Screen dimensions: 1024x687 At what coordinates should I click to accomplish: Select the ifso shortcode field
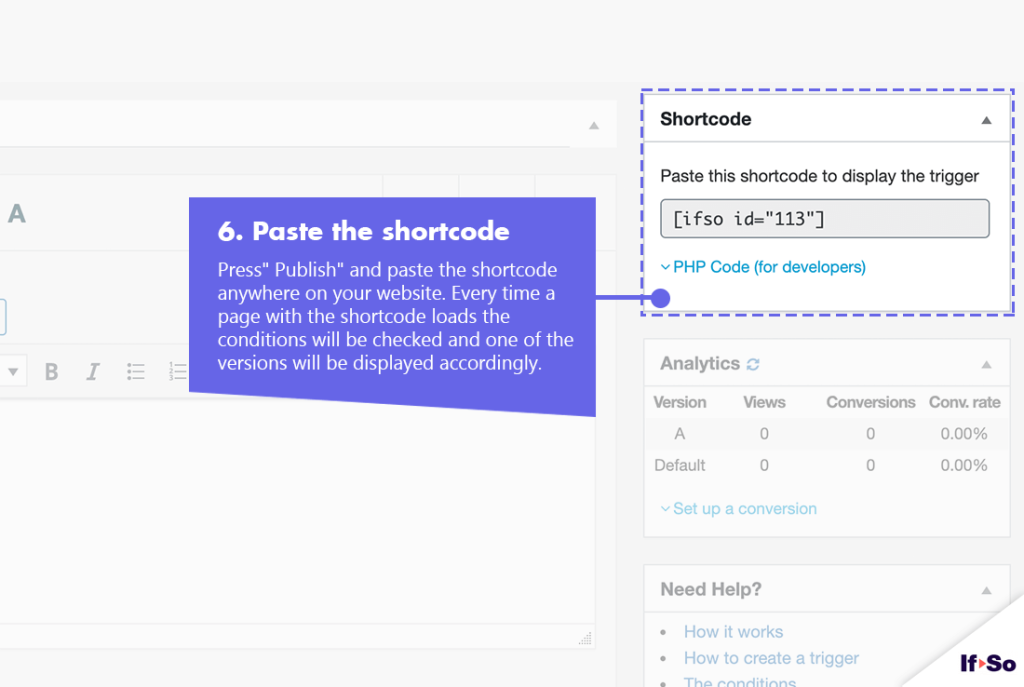[824, 219]
